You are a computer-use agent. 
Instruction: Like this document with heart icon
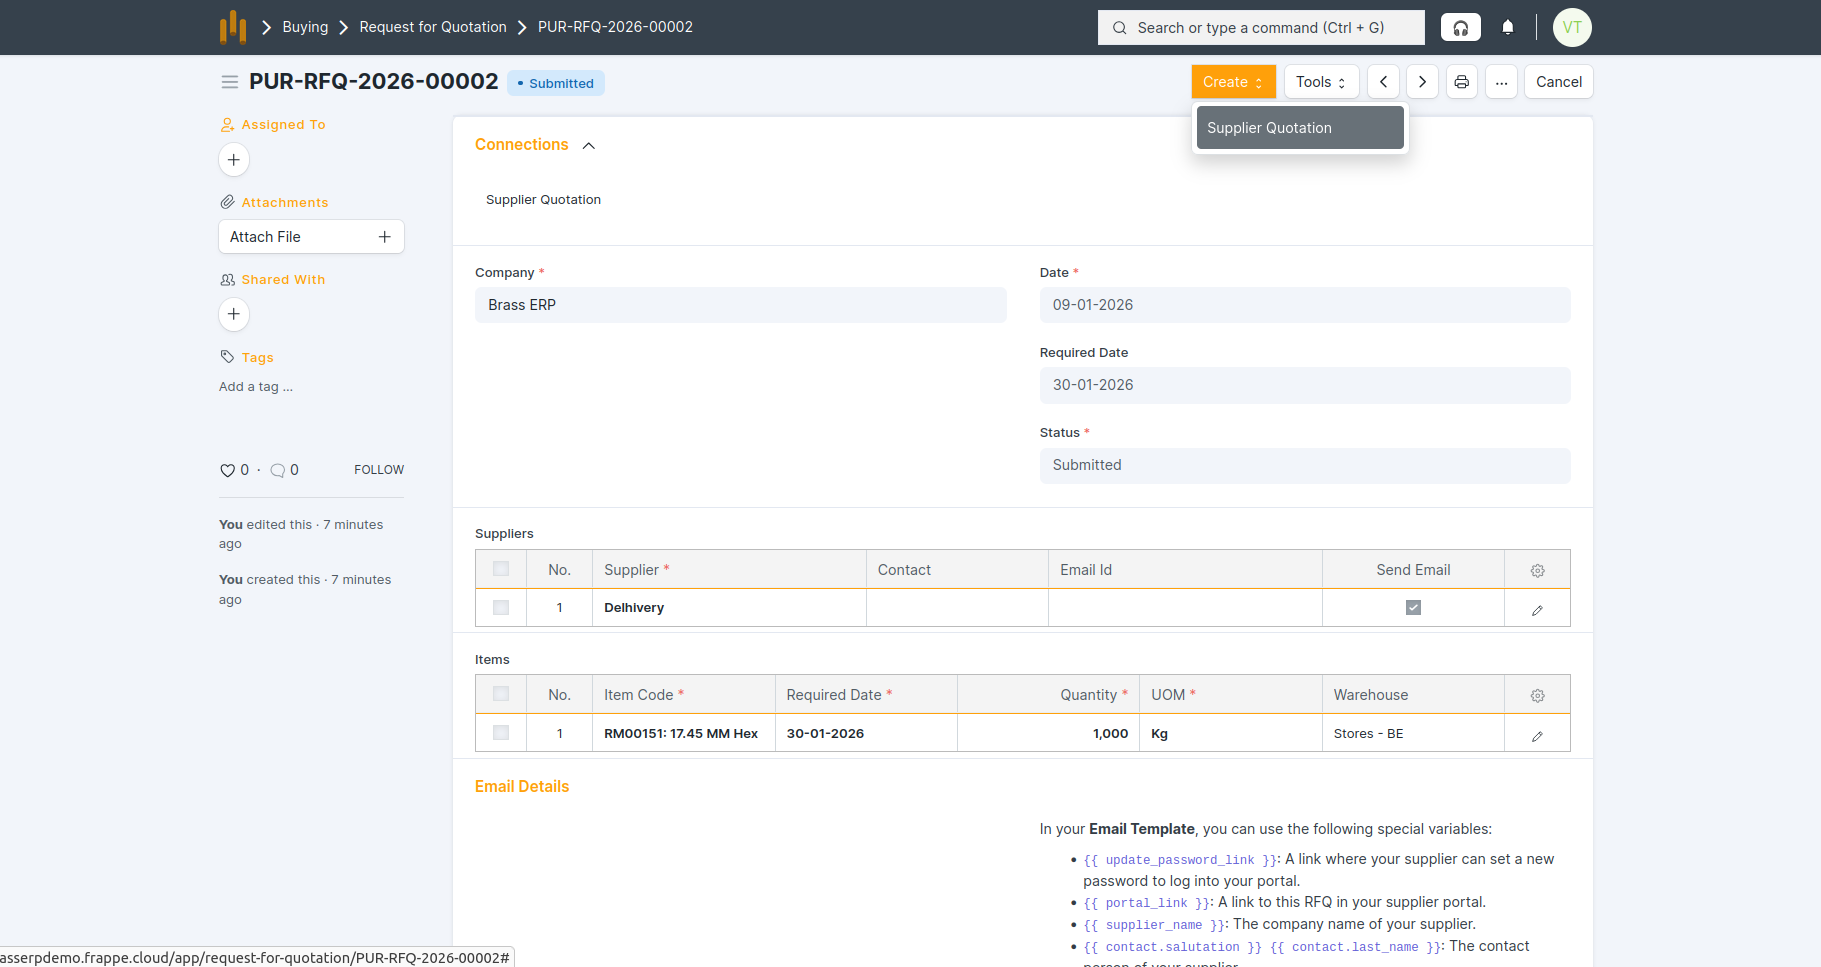click(x=227, y=470)
